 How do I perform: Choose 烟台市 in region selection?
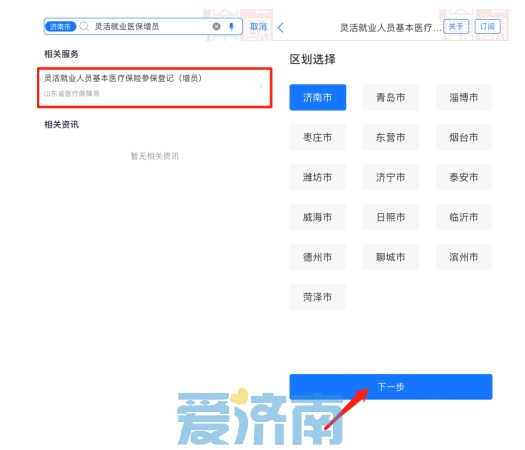(x=464, y=137)
